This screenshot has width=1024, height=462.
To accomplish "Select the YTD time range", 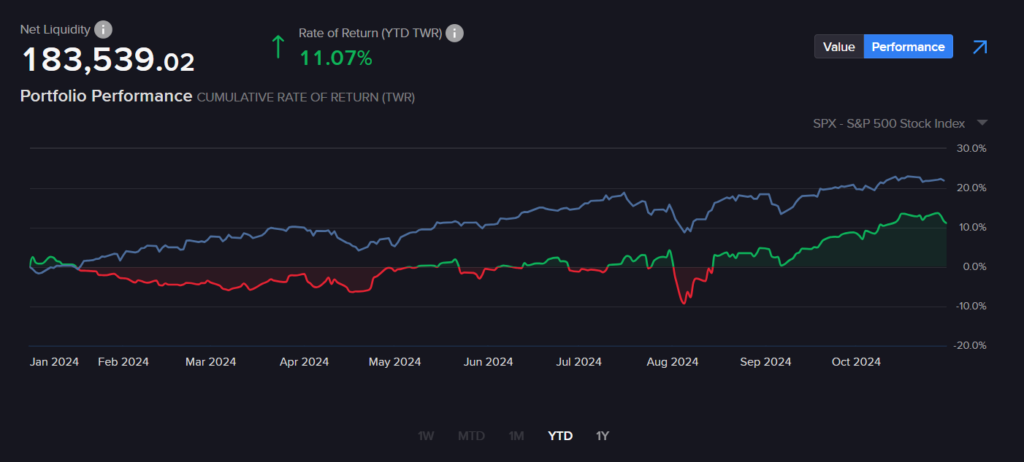I will click(560, 436).
